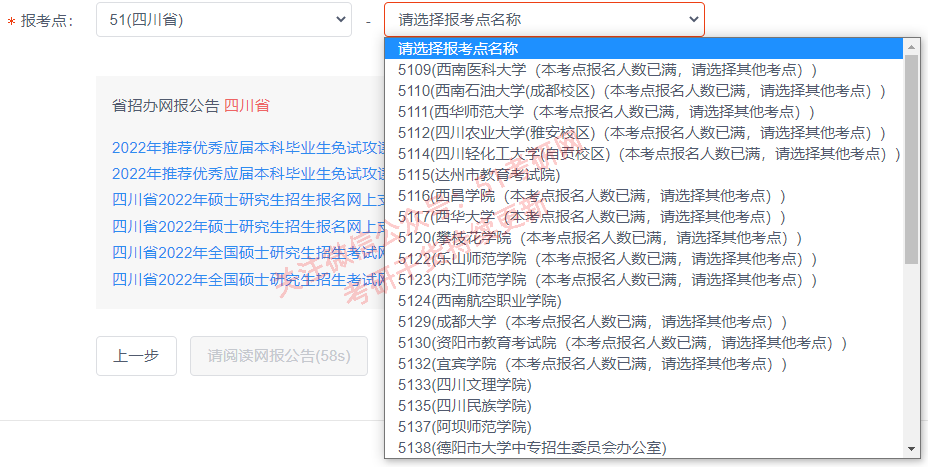Click the 省招办网报公告 heading text

pyautogui.click(x=166, y=106)
